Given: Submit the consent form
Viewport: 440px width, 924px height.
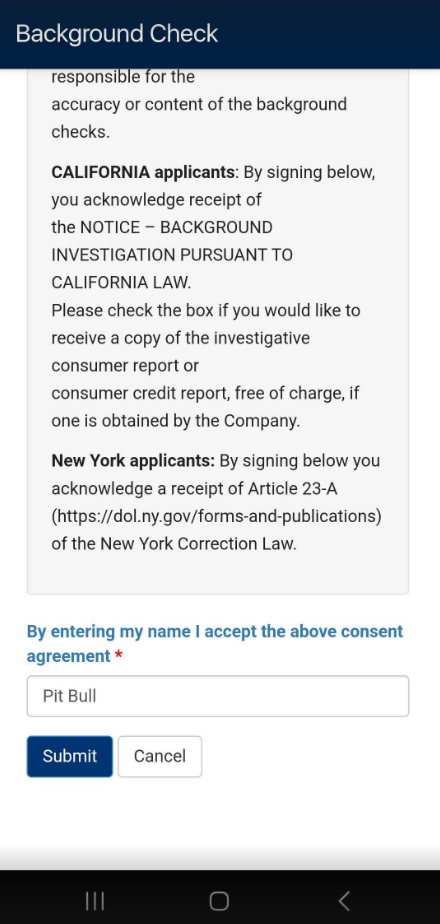Looking at the screenshot, I should point(70,756).
